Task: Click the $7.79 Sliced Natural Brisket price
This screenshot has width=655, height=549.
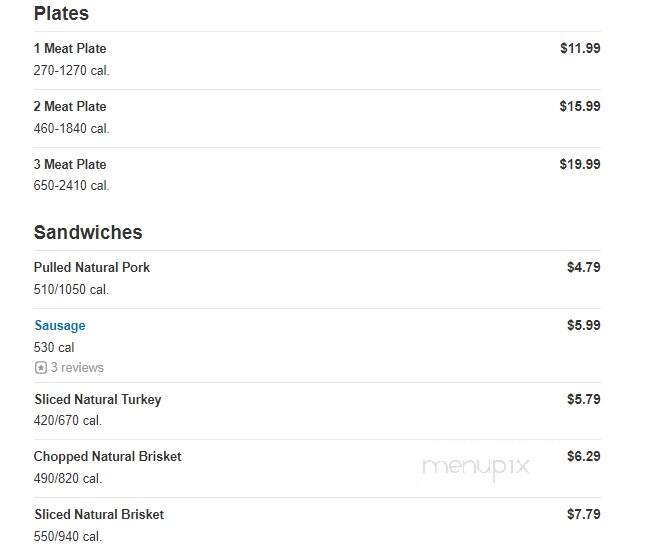Action: pos(584,514)
